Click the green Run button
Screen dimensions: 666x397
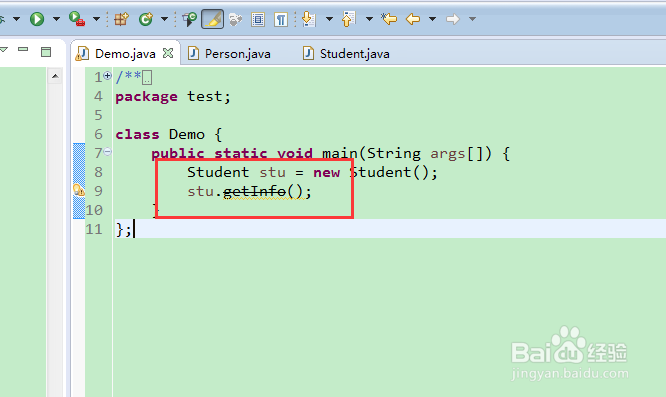pyautogui.click(x=37, y=19)
